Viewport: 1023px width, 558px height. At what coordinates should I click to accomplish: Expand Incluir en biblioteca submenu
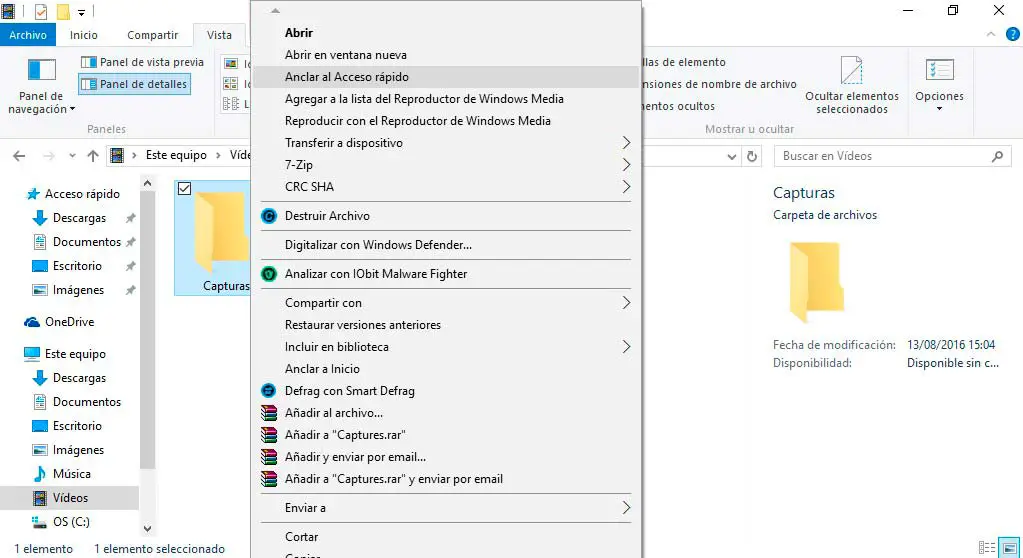[x=626, y=347]
